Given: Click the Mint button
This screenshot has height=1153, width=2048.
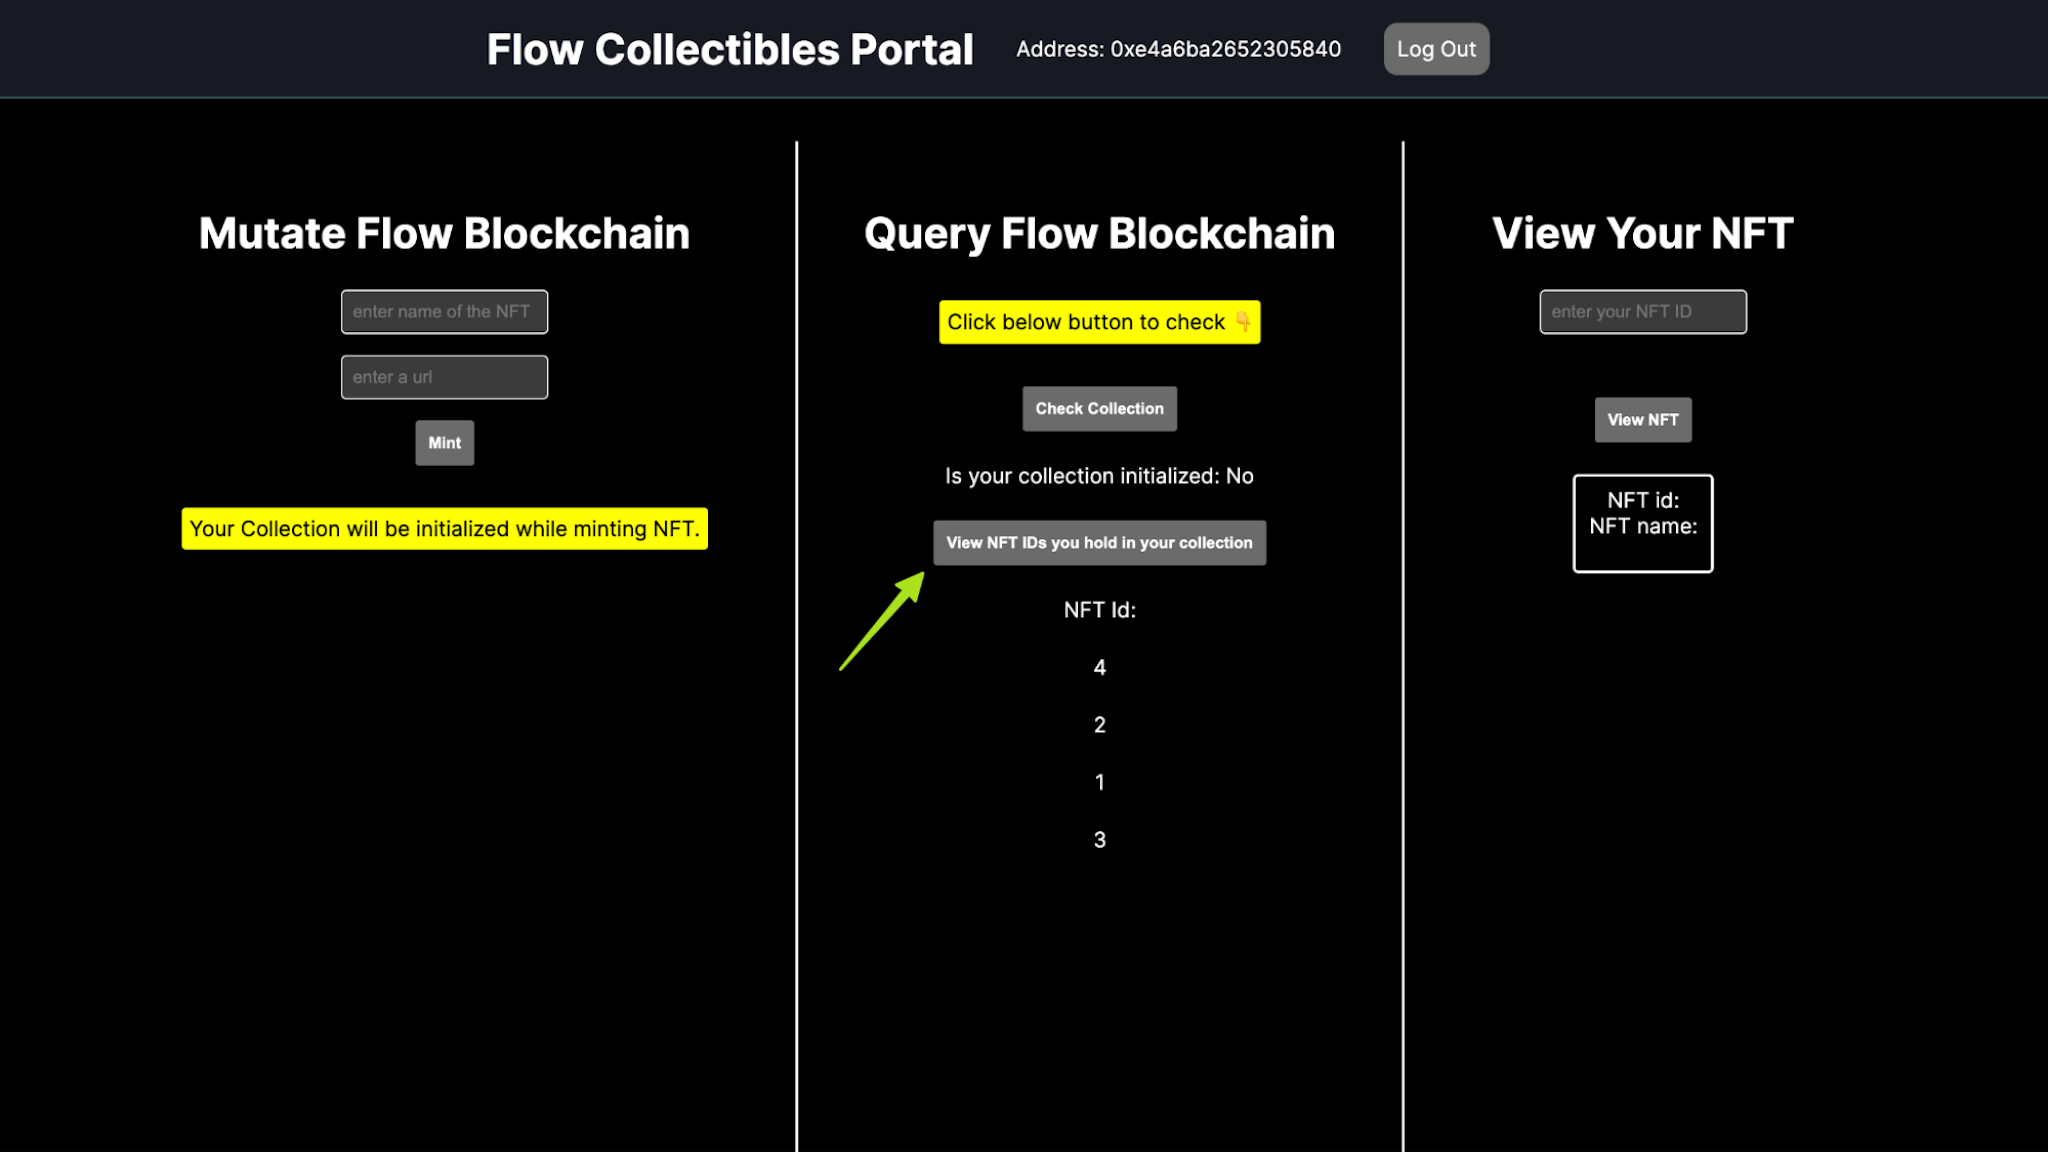Looking at the screenshot, I should (x=444, y=443).
